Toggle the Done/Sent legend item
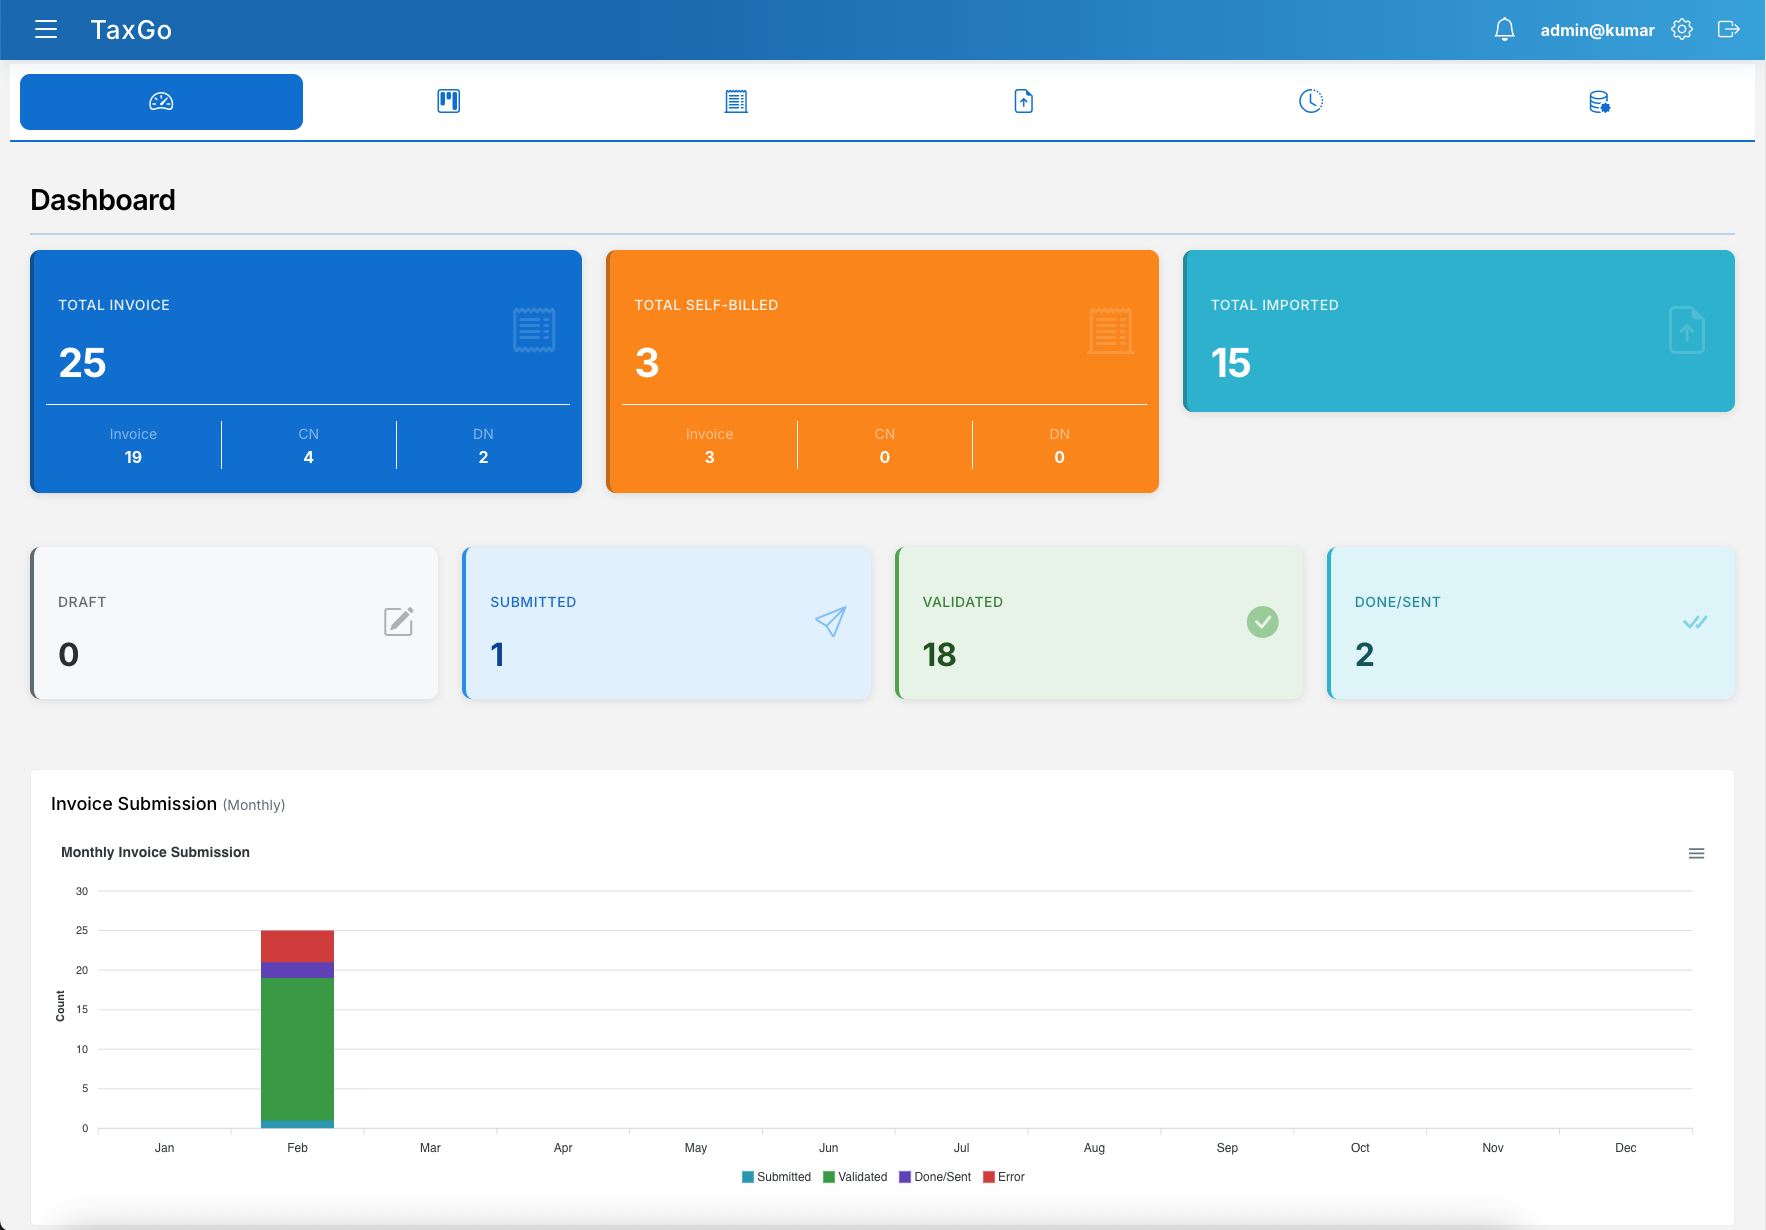This screenshot has height=1230, width=1766. click(935, 1177)
